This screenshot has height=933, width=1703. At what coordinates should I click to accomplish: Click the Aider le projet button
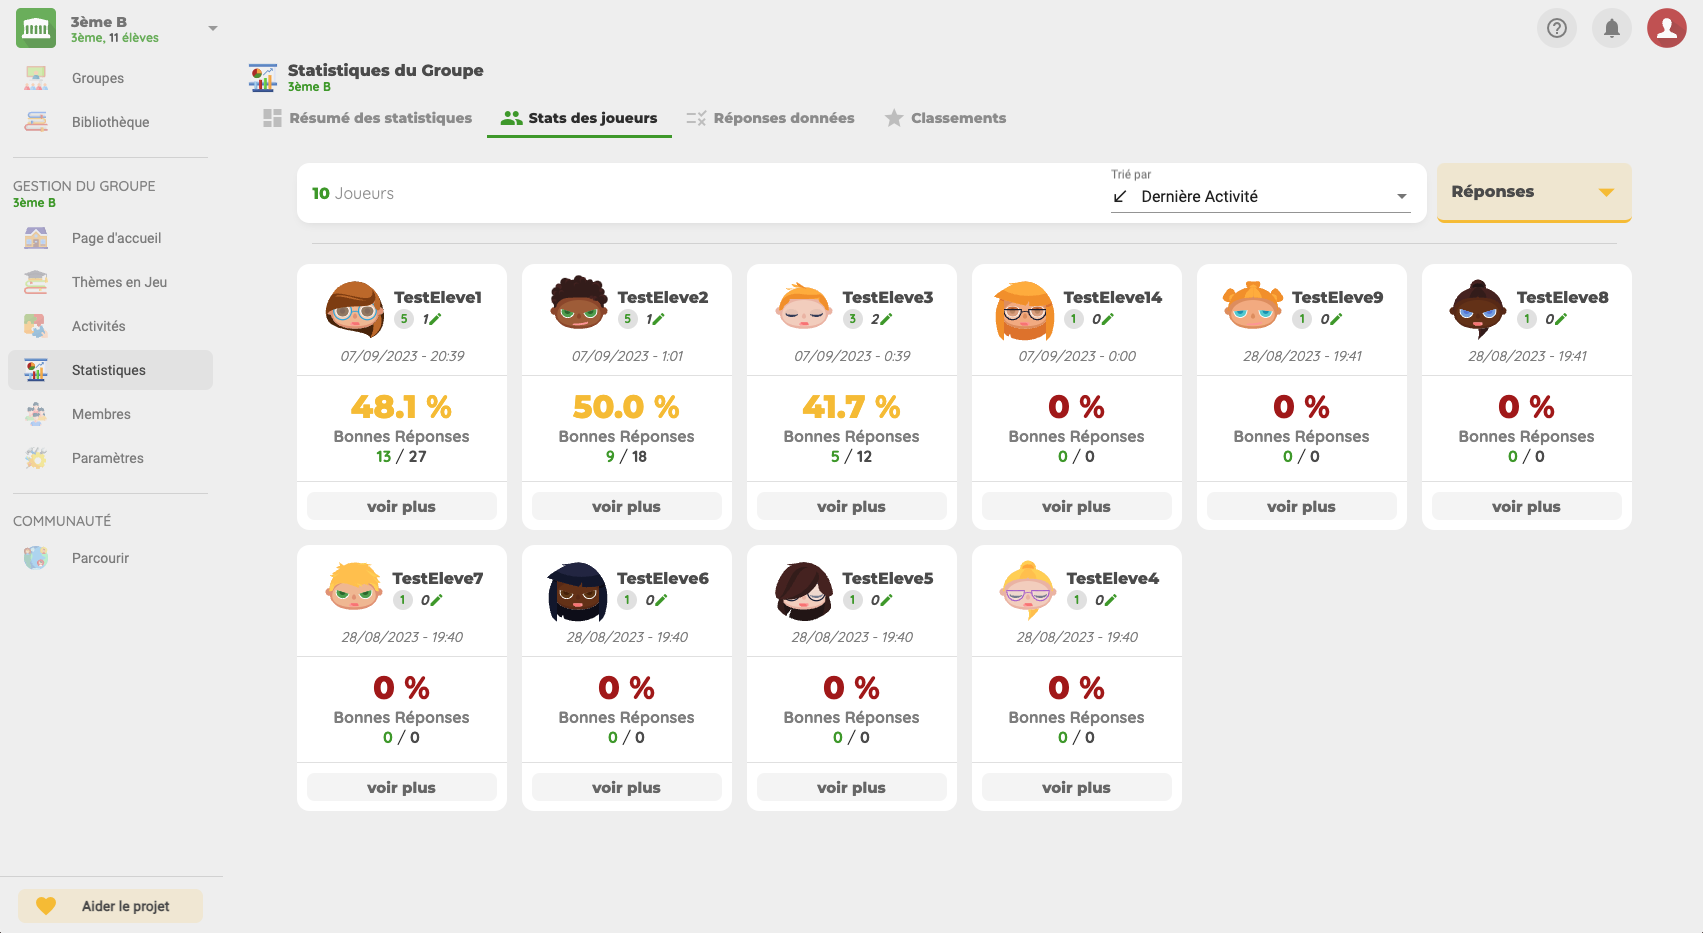click(x=110, y=906)
